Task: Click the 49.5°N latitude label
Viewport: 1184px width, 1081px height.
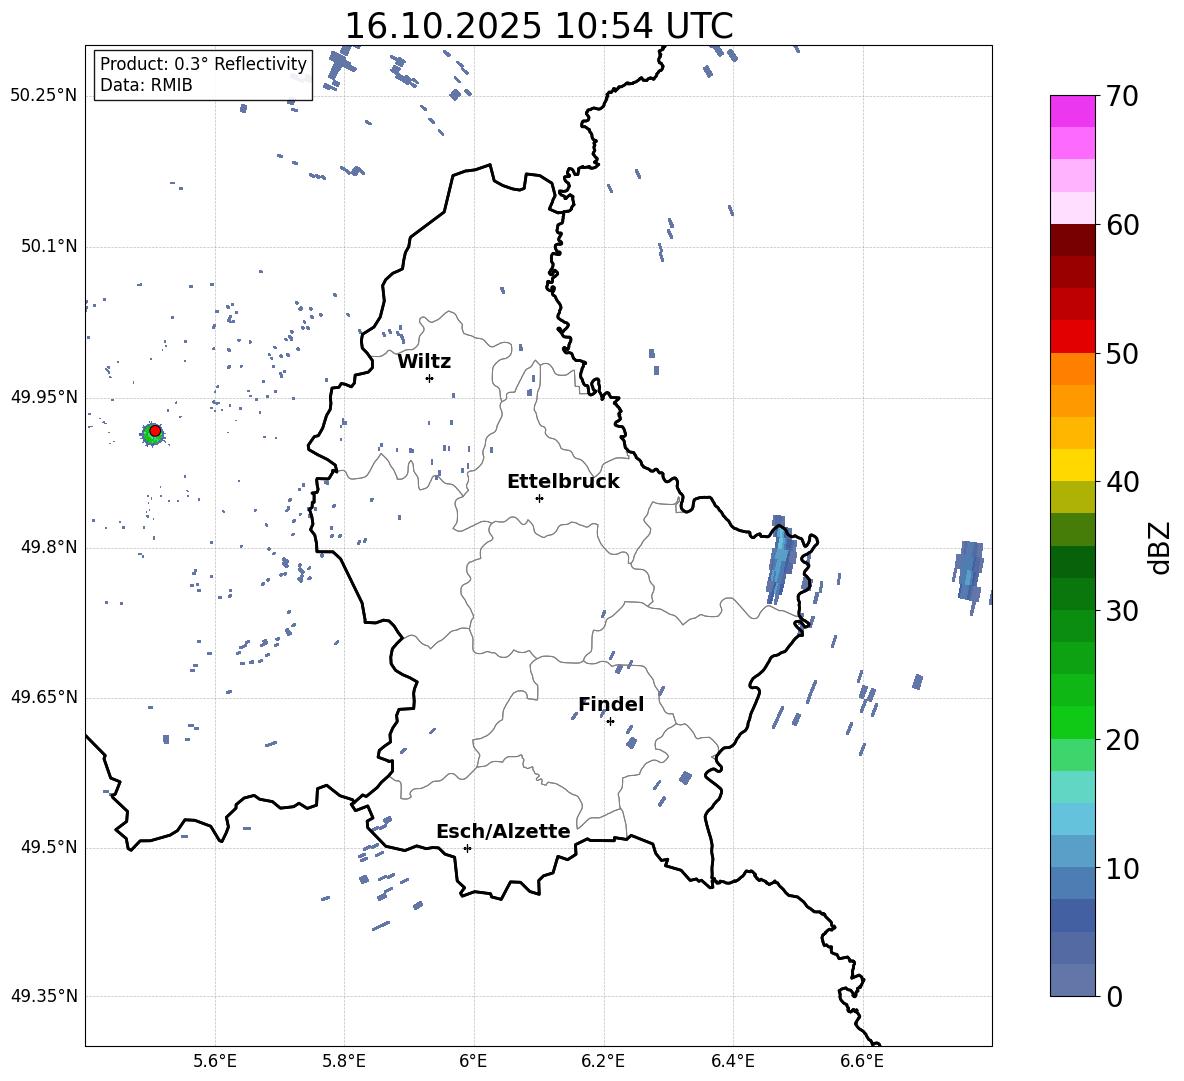Action: point(49,847)
